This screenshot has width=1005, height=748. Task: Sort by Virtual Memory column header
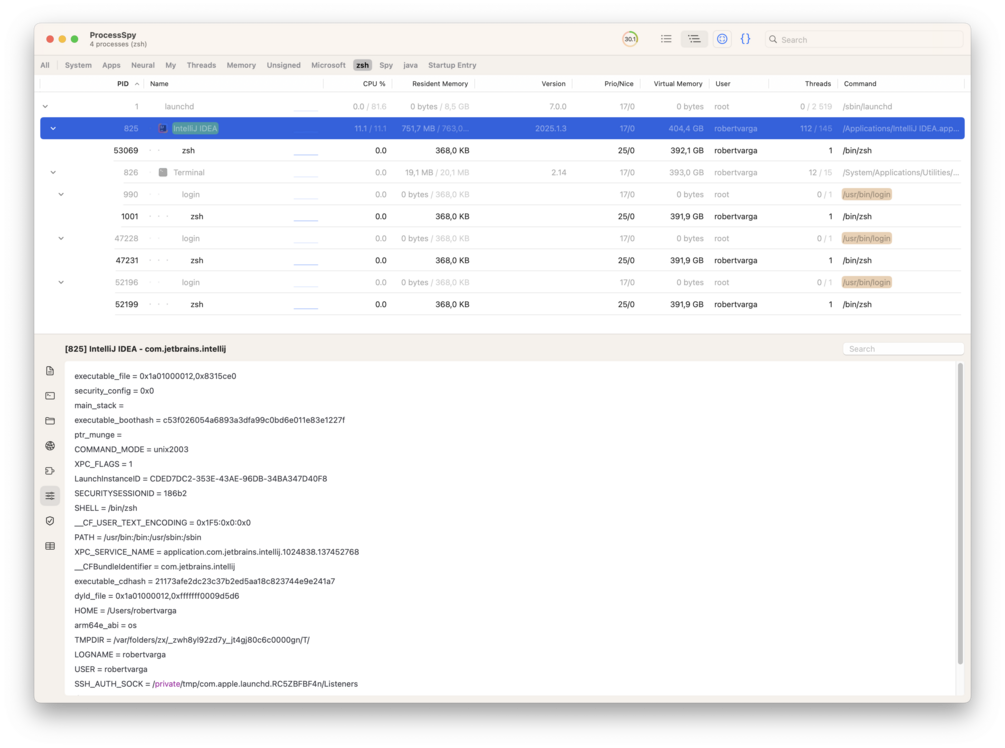coord(677,84)
